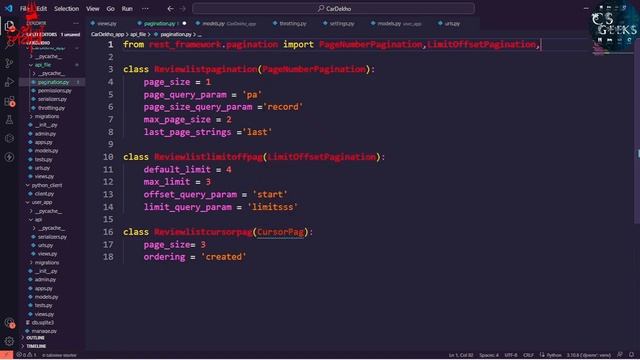Open Explorer more actions ellipsis

(76, 23)
